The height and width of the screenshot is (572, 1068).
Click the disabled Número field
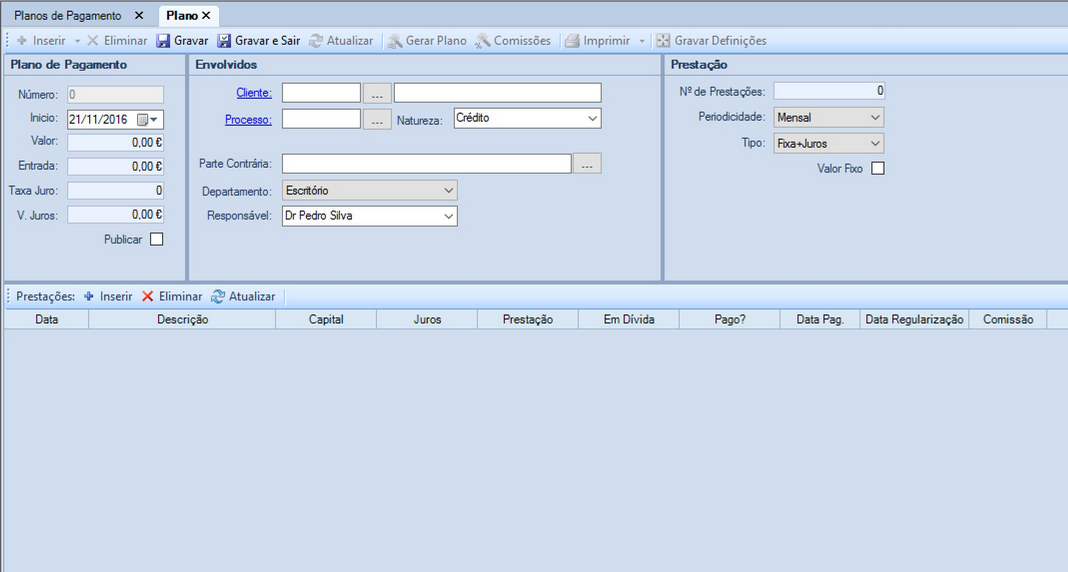[x=116, y=95]
